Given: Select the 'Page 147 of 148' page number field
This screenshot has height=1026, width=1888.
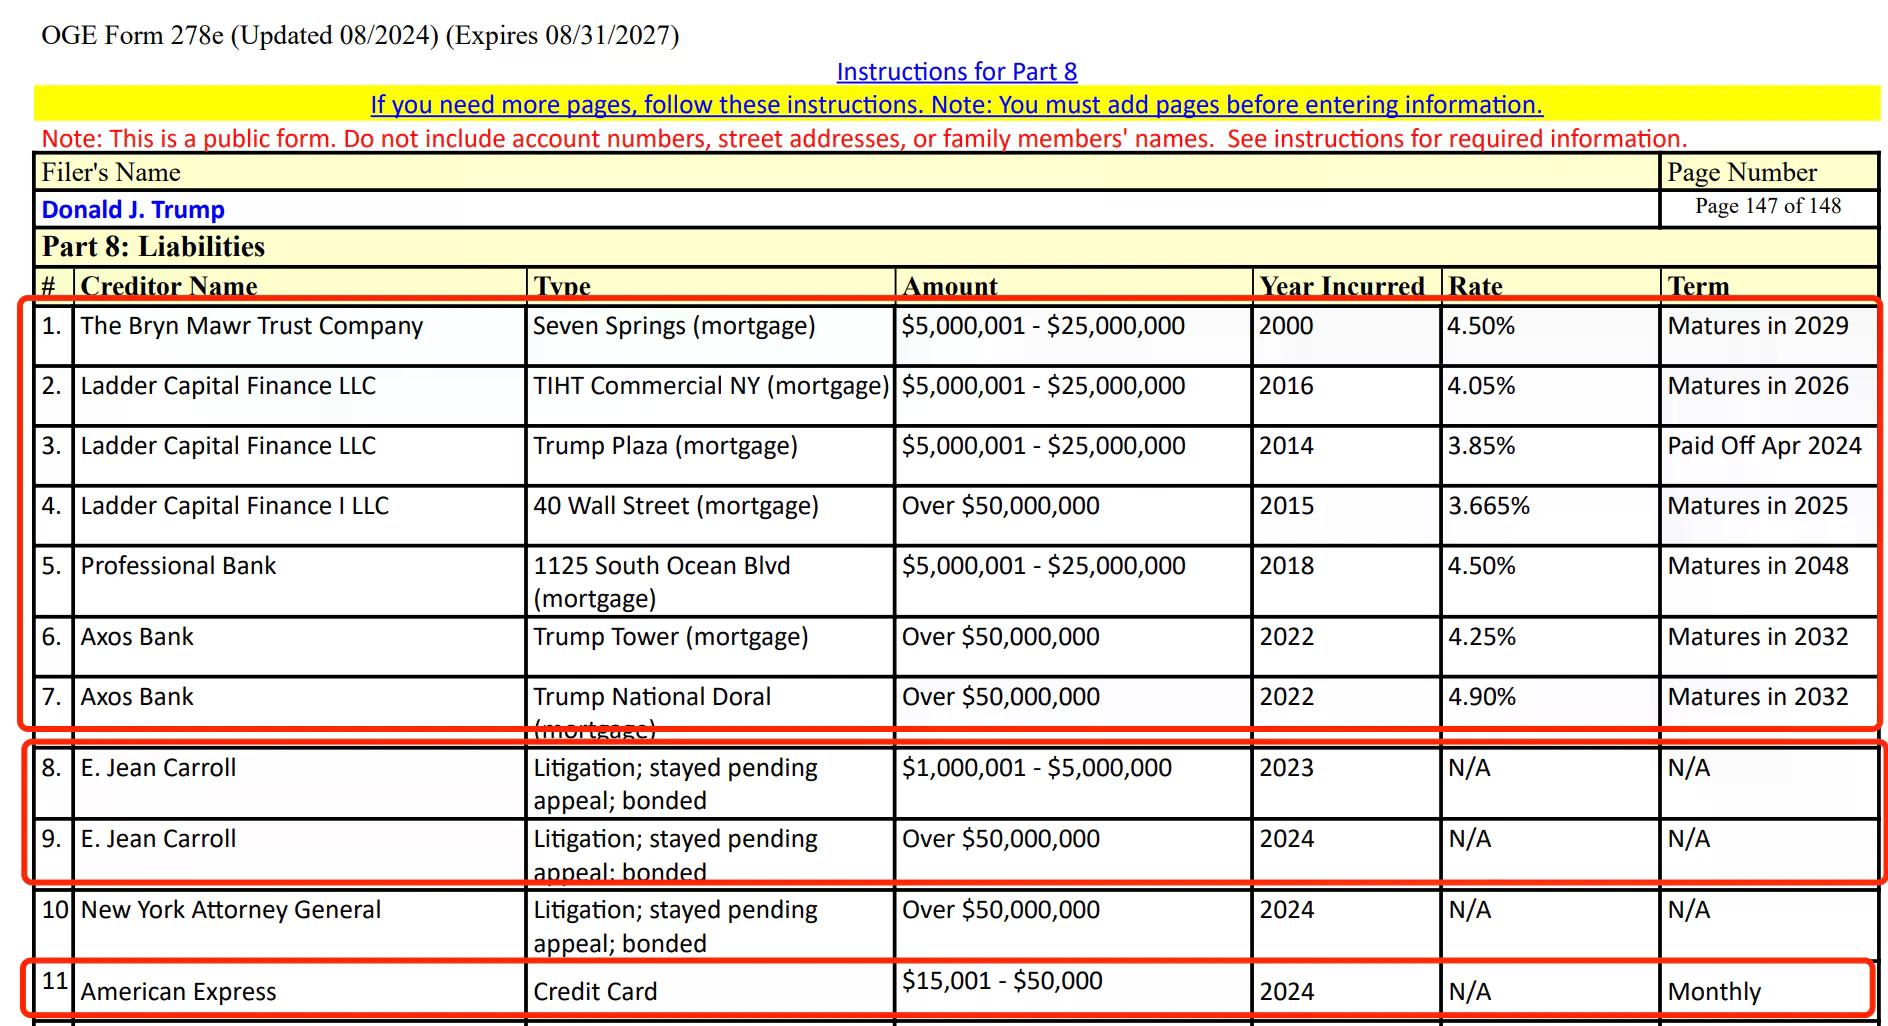Looking at the screenshot, I should pyautogui.click(x=1767, y=206).
